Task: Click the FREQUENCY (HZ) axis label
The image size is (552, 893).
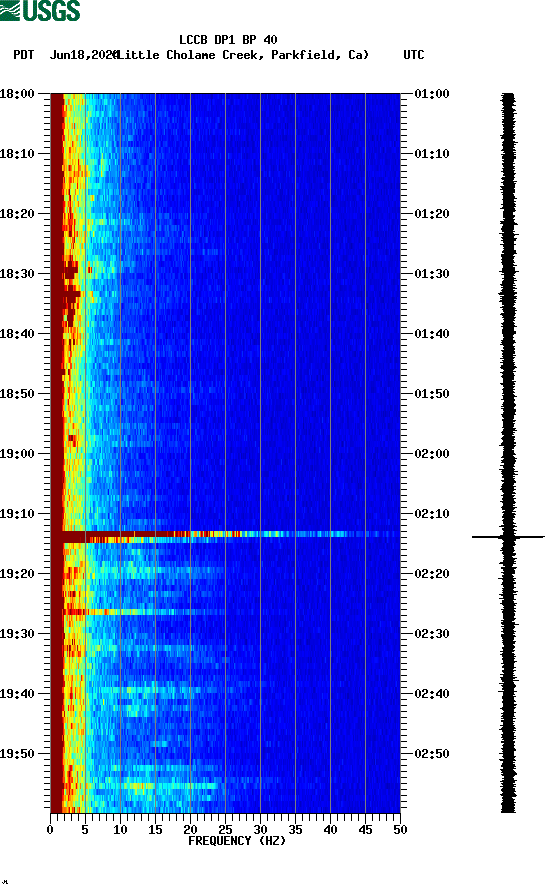Action: [237, 841]
